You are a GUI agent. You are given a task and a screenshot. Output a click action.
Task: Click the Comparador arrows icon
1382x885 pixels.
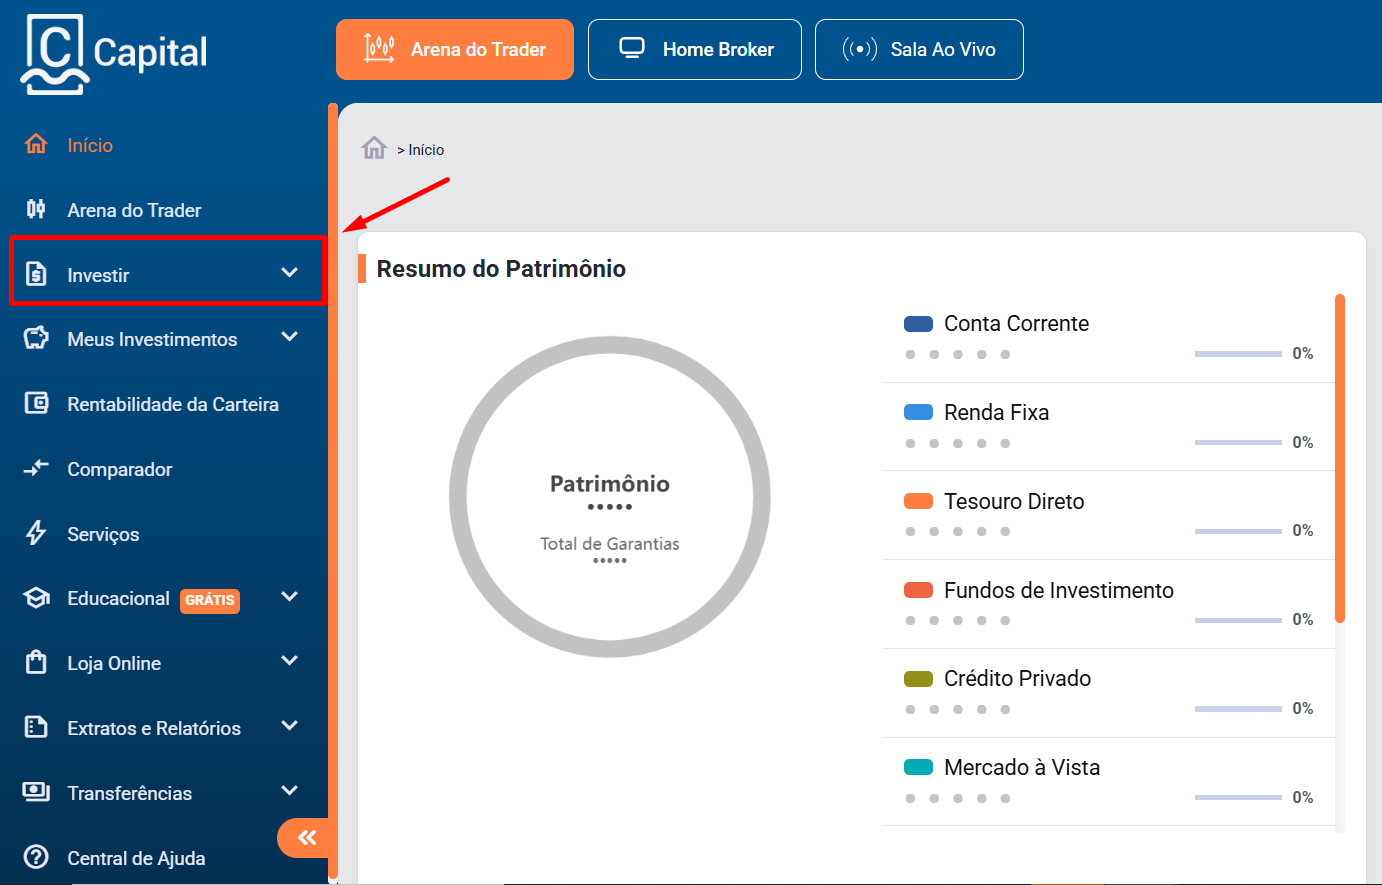coord(36,468)
